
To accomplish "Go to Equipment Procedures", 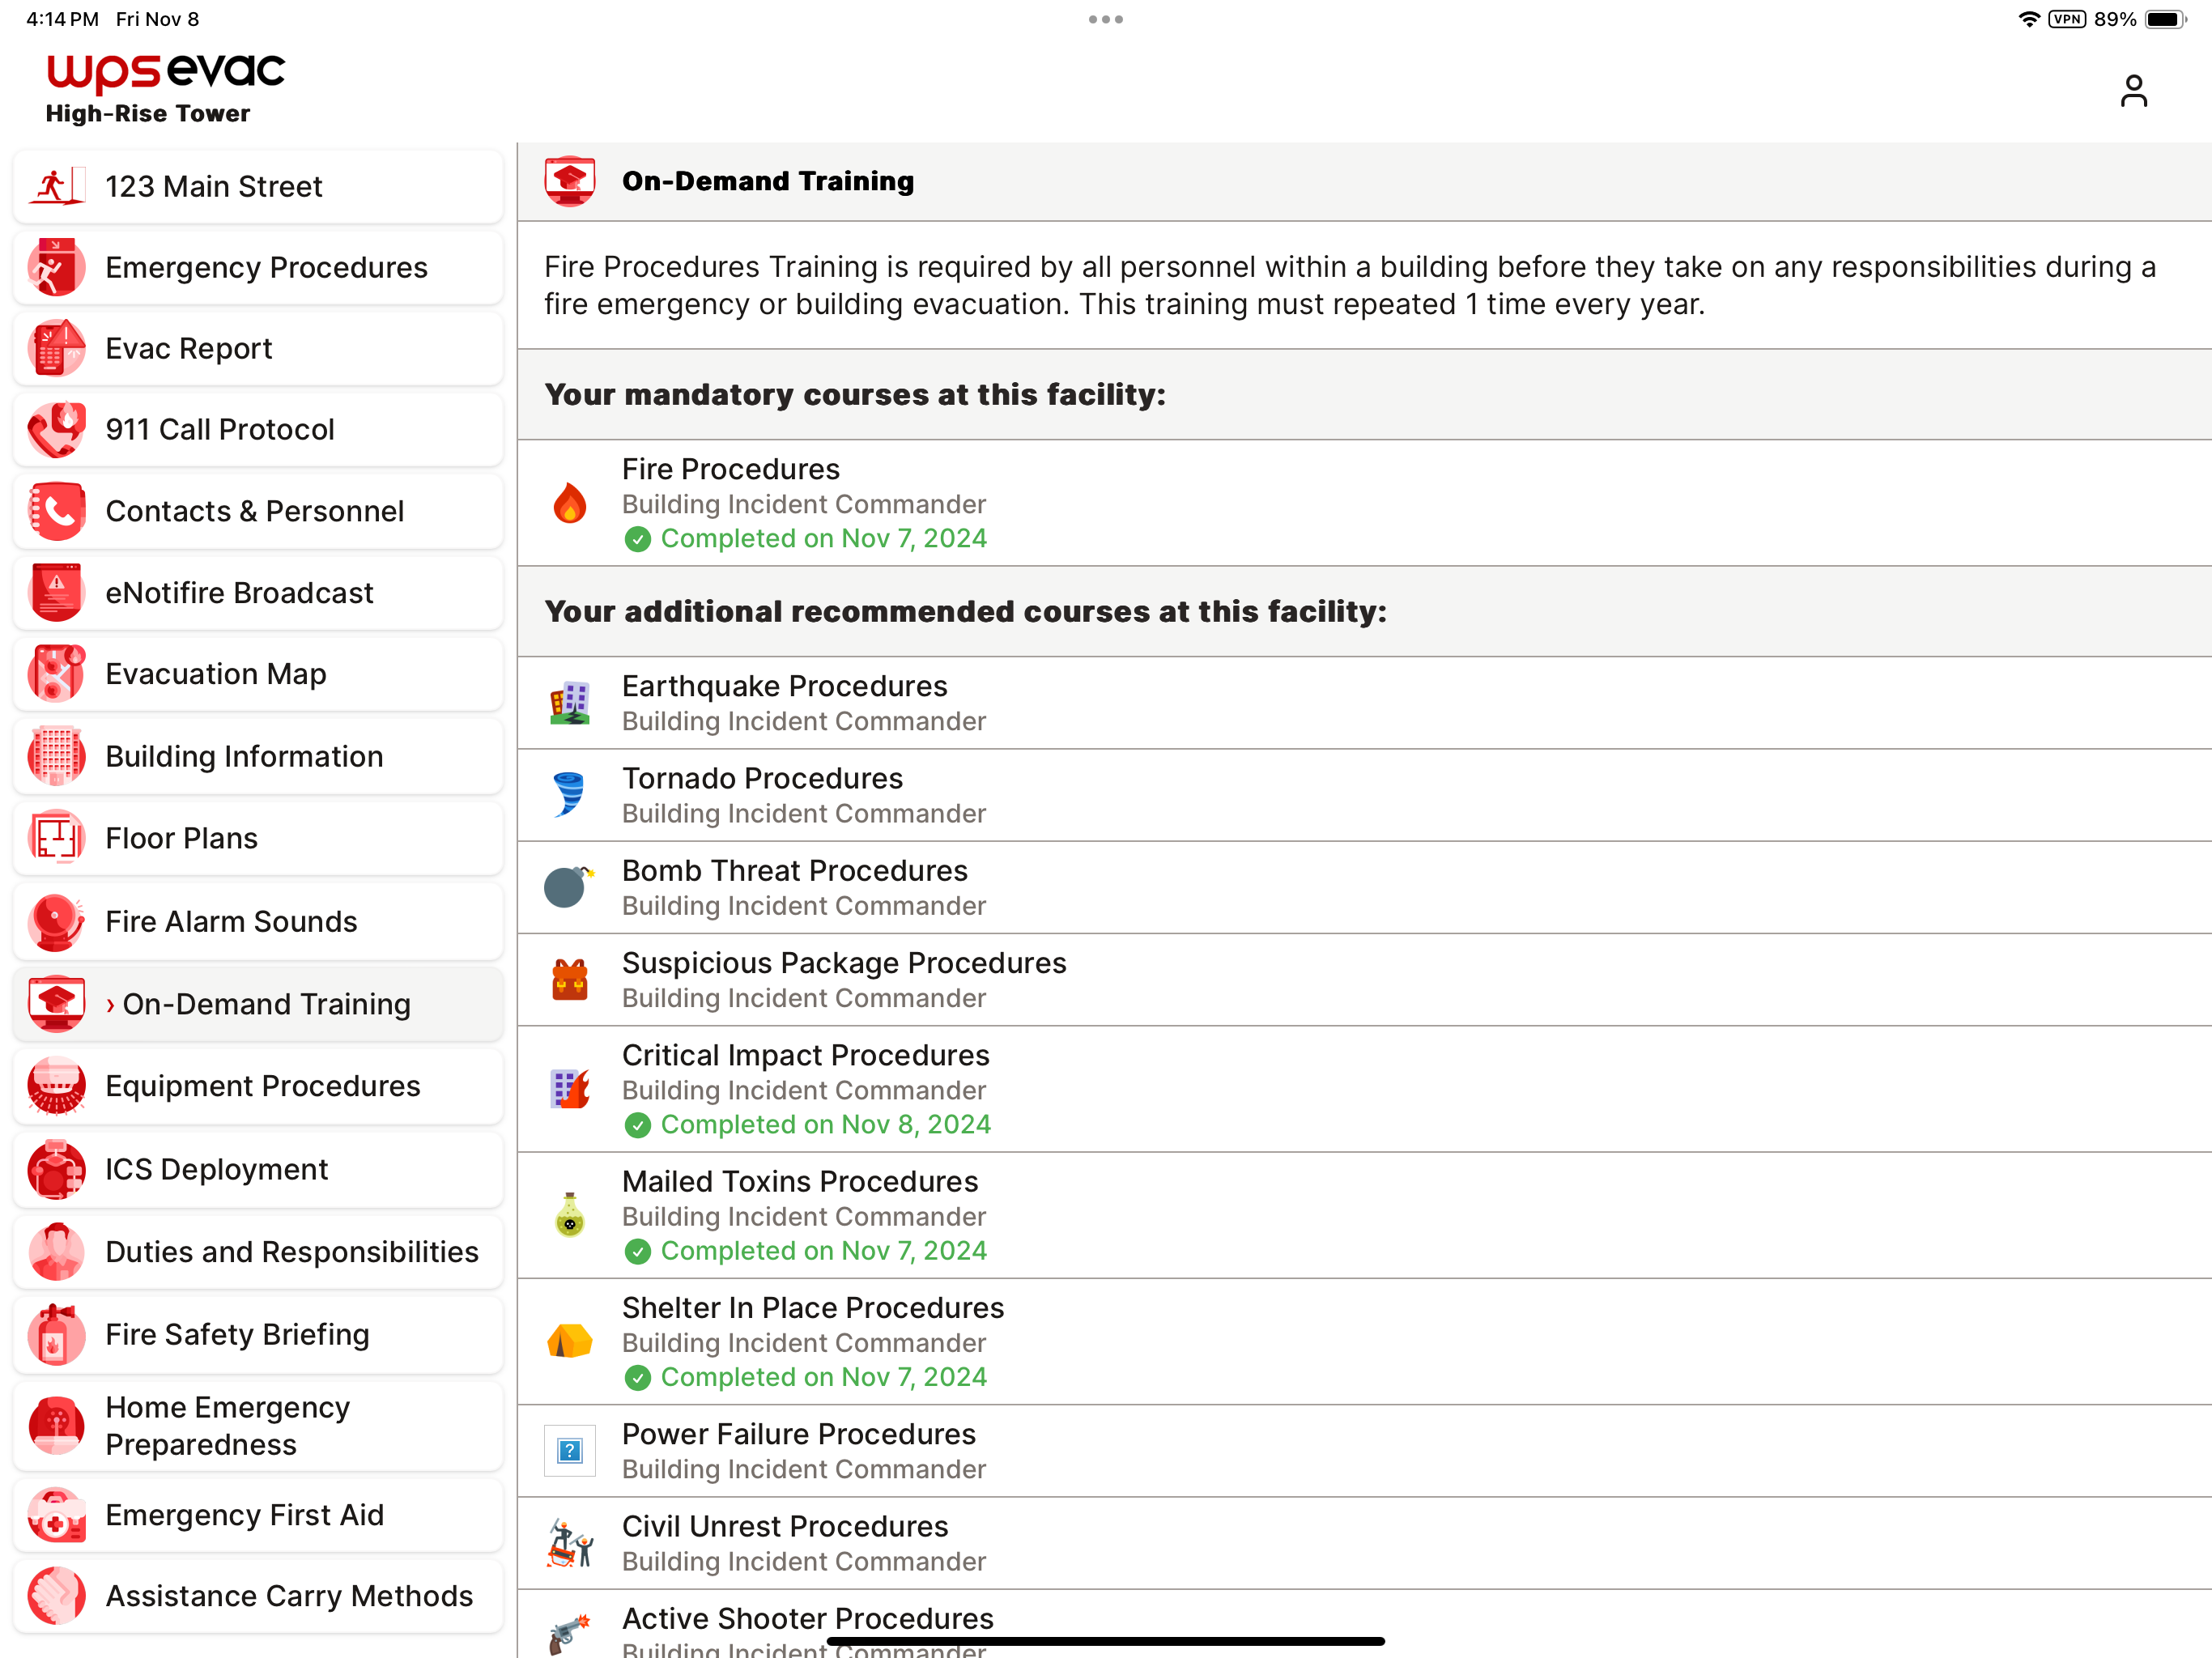I will [x=258, y=1086].
